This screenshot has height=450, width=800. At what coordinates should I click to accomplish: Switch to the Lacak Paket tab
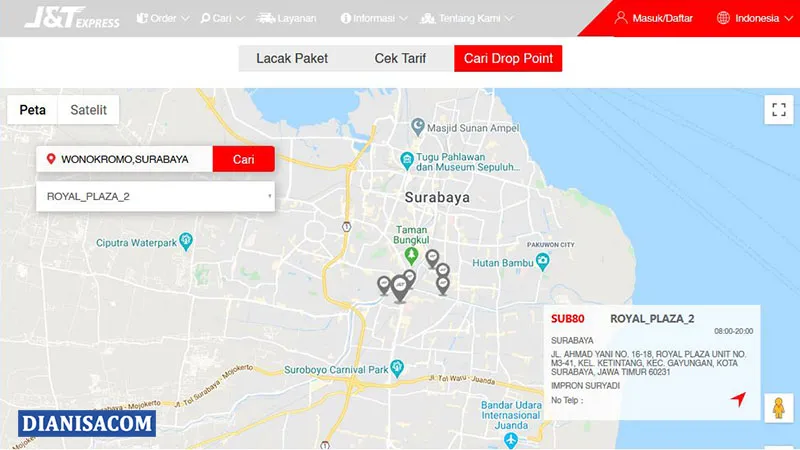292,58
